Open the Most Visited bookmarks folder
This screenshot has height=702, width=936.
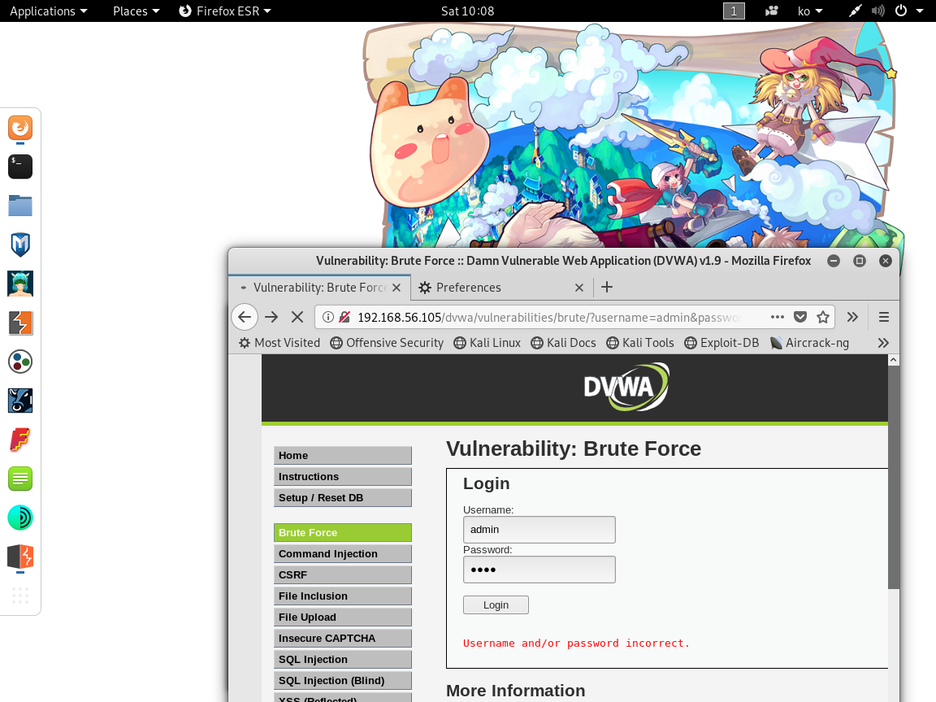[279, 343]
